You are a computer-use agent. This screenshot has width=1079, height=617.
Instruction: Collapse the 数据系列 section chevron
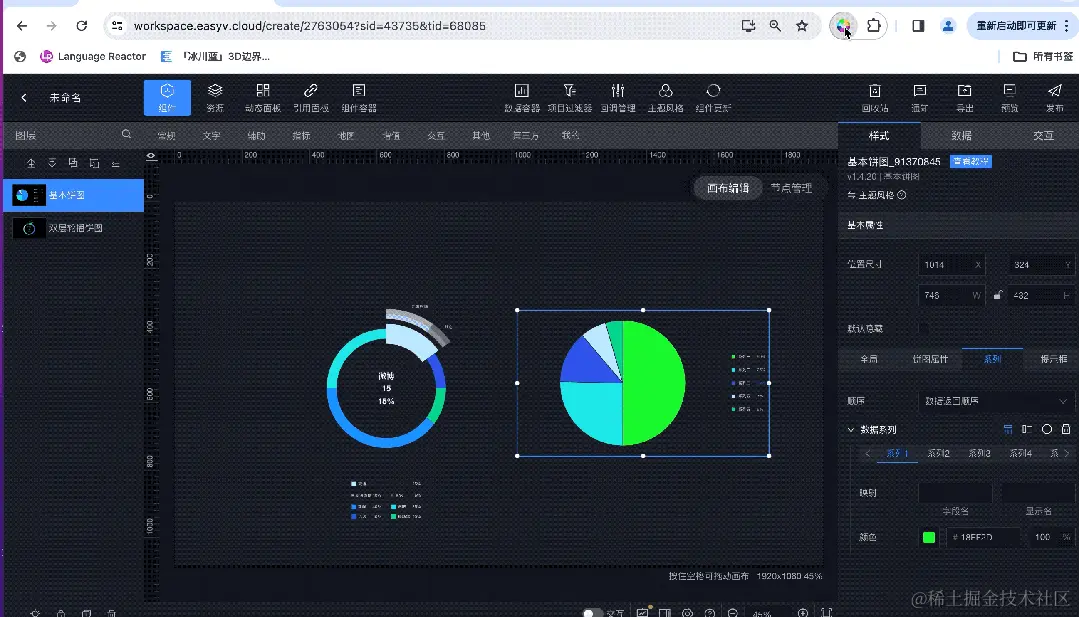pos(851,430)
